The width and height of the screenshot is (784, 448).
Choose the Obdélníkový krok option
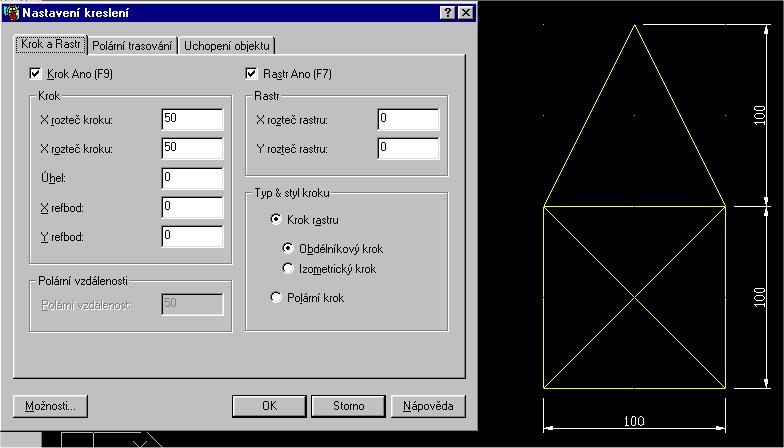(x=289, y=249)
